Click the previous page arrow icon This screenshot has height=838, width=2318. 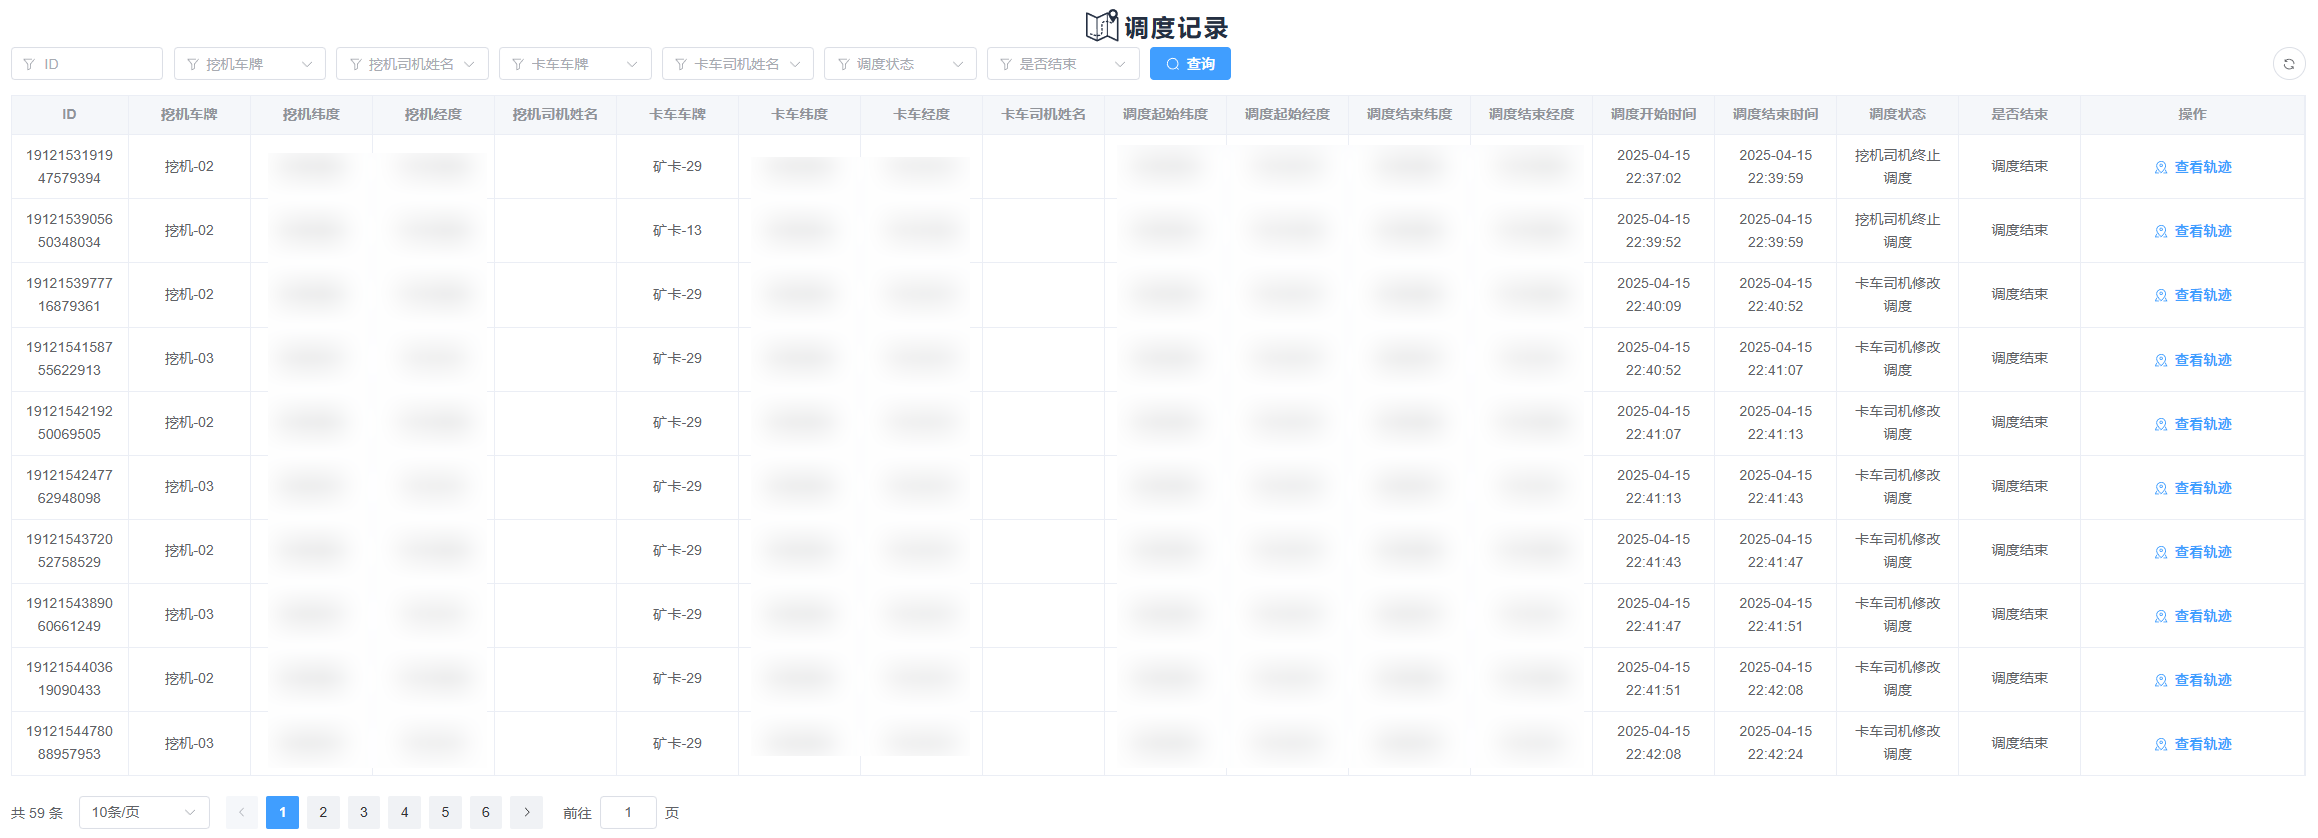tap(241, 812)
